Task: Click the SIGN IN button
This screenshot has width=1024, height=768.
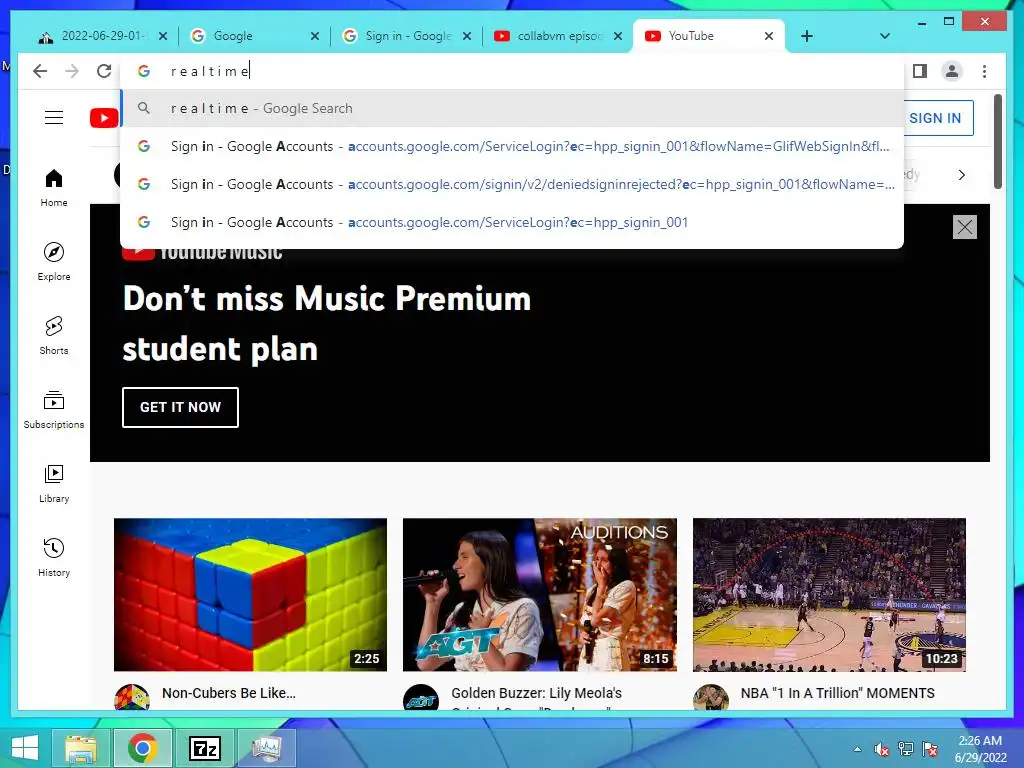Action: pyautogui.click(x=935, y=118)
